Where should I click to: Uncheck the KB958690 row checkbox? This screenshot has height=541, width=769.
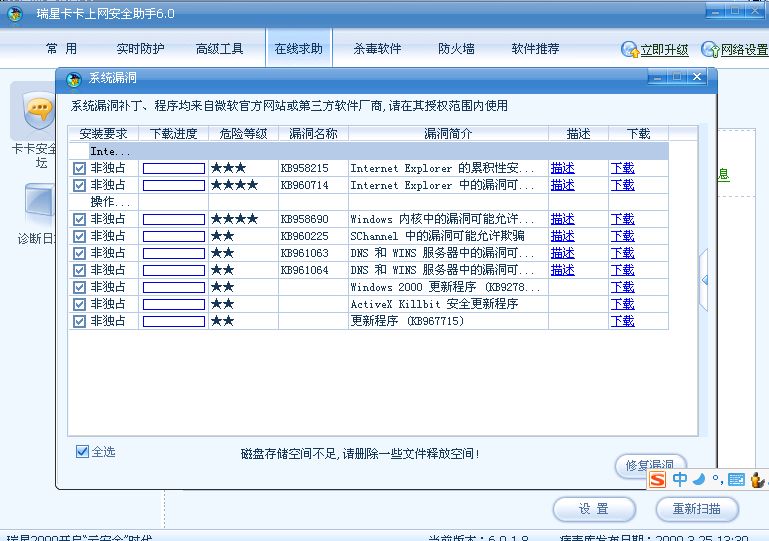[79, 219]
